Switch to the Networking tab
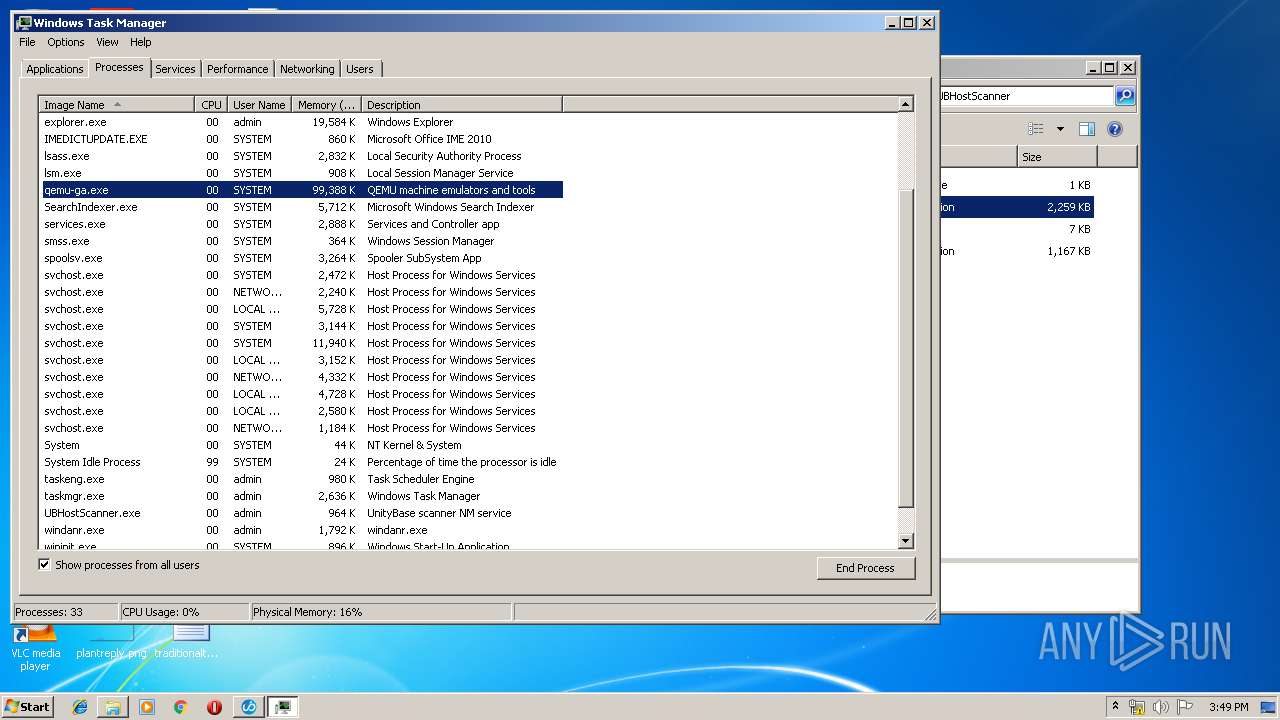This screenshot has height=720, width=1280. point(307,69)
